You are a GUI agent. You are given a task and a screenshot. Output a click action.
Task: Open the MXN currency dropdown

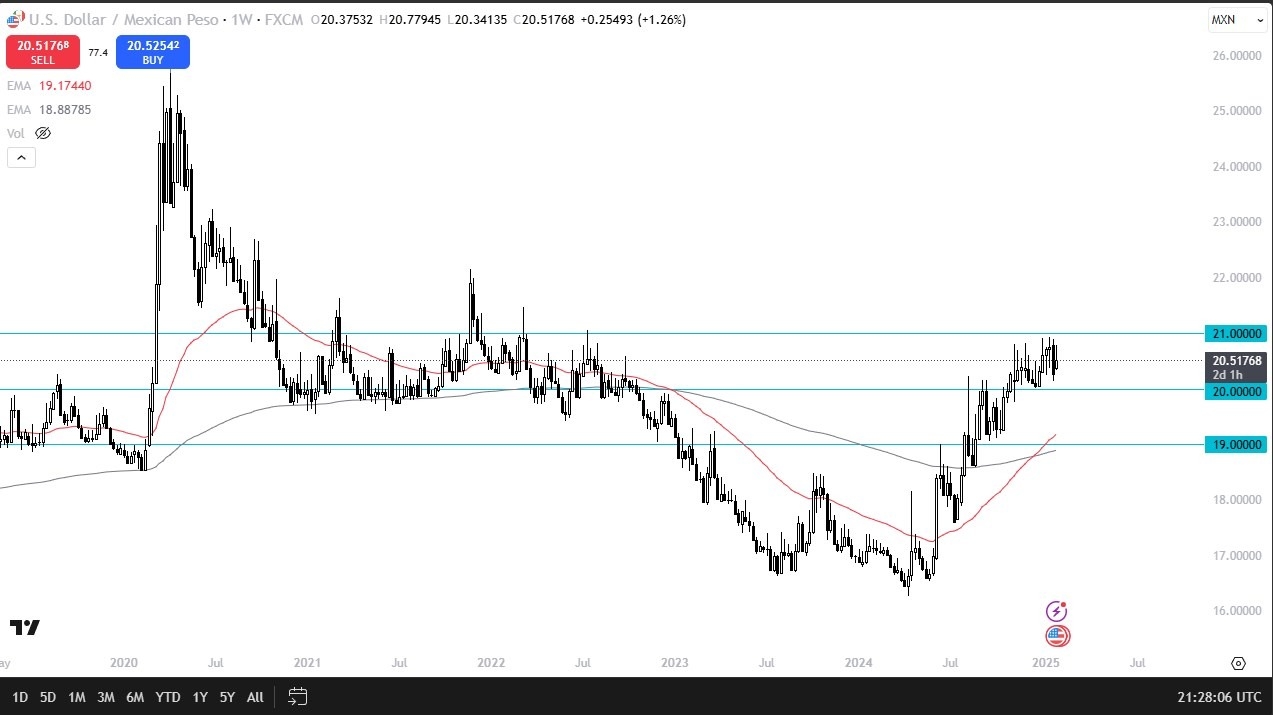click(1238, 19)
